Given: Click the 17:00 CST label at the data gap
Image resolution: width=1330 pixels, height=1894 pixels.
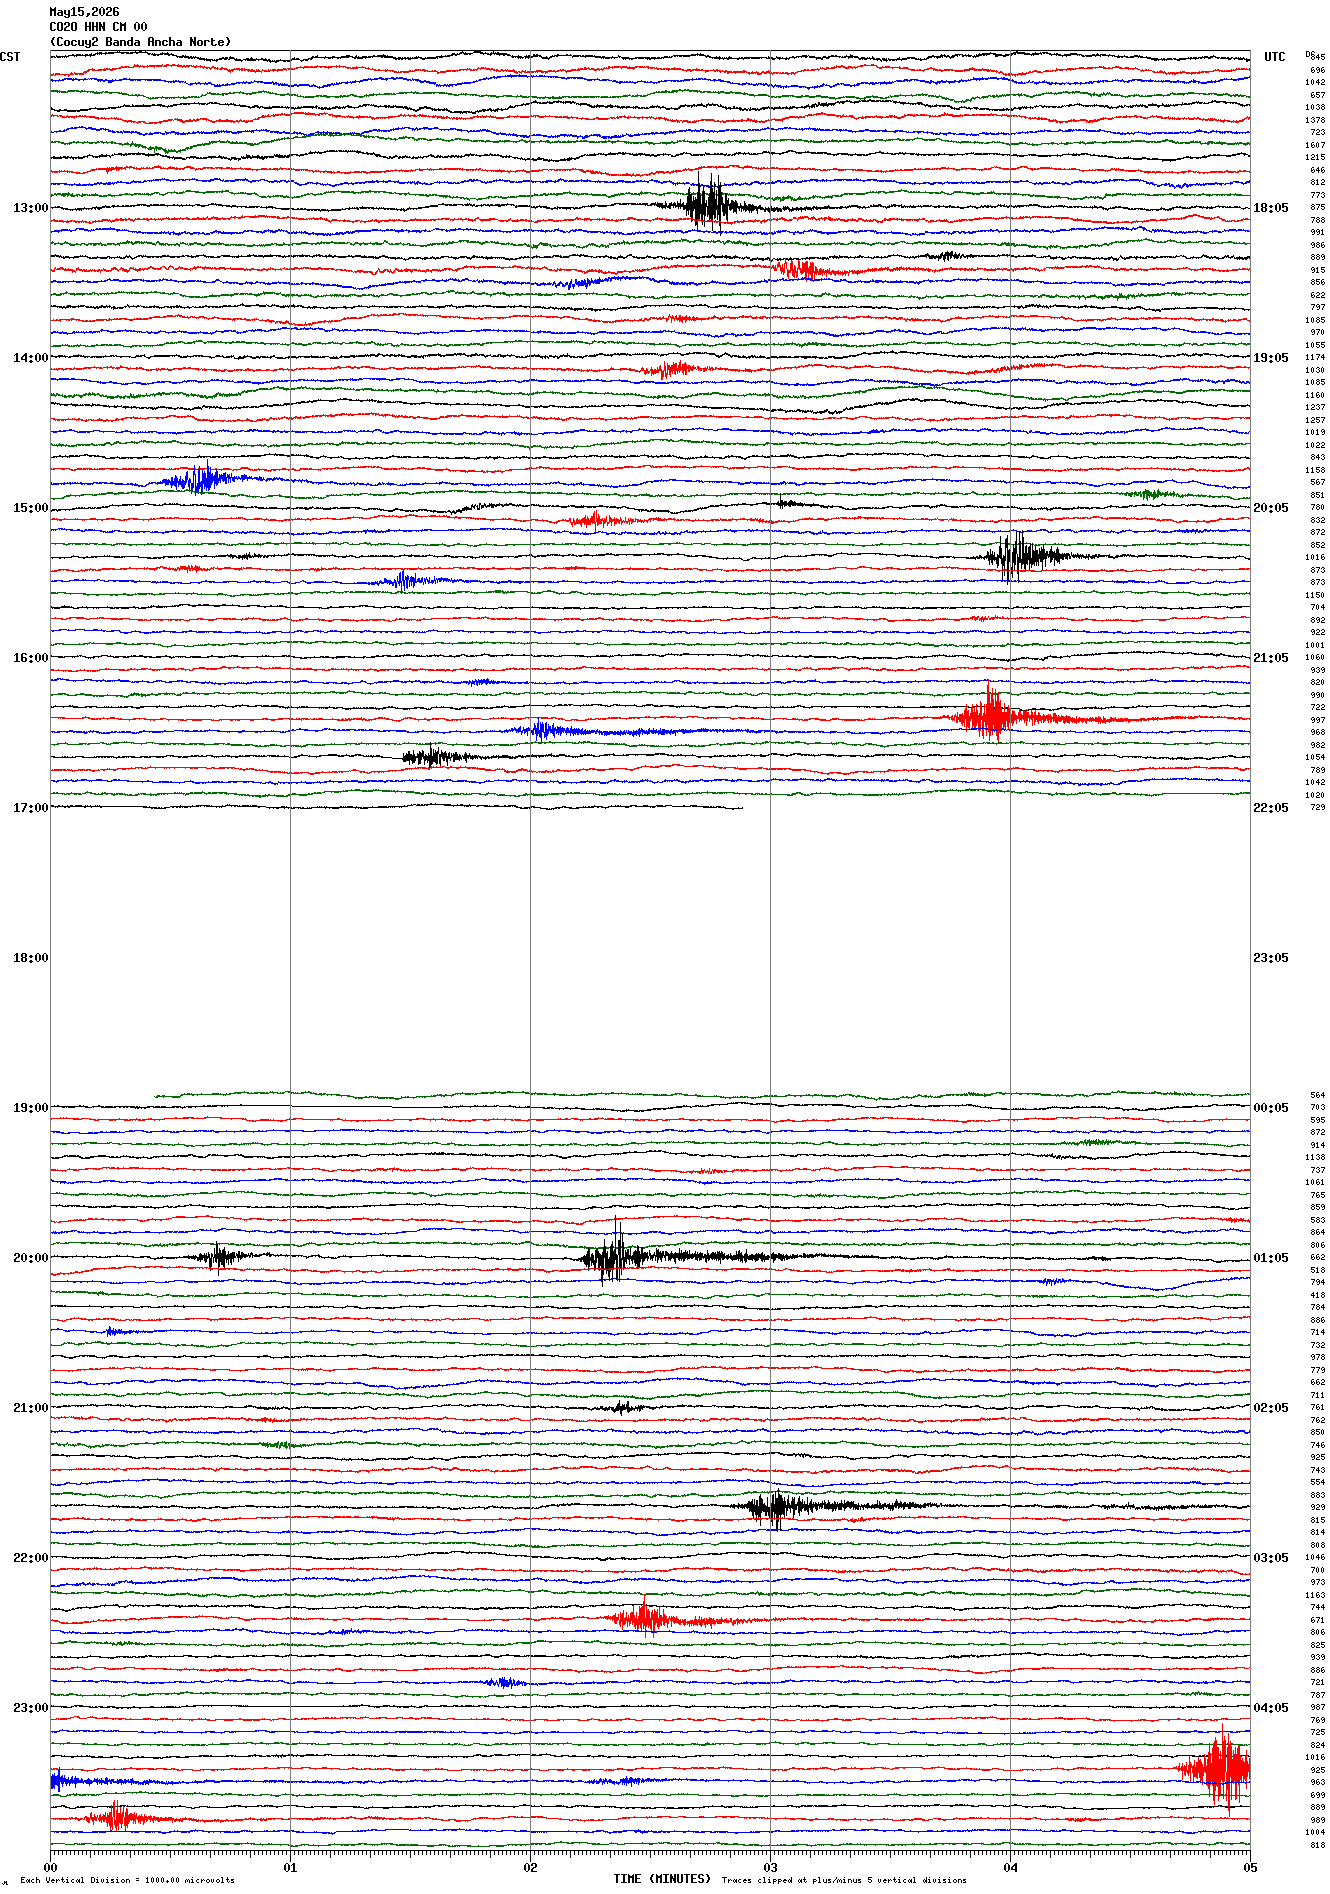Looking at the screenshot, I should [30, 808].
